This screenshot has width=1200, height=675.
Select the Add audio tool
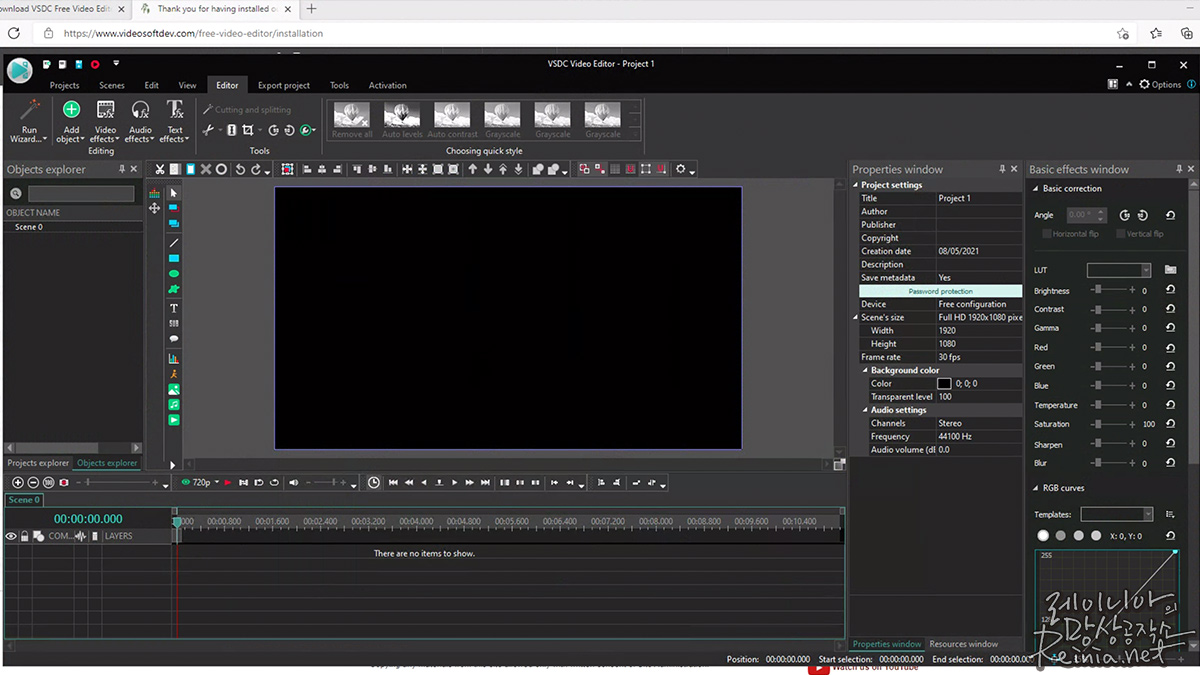174,405
